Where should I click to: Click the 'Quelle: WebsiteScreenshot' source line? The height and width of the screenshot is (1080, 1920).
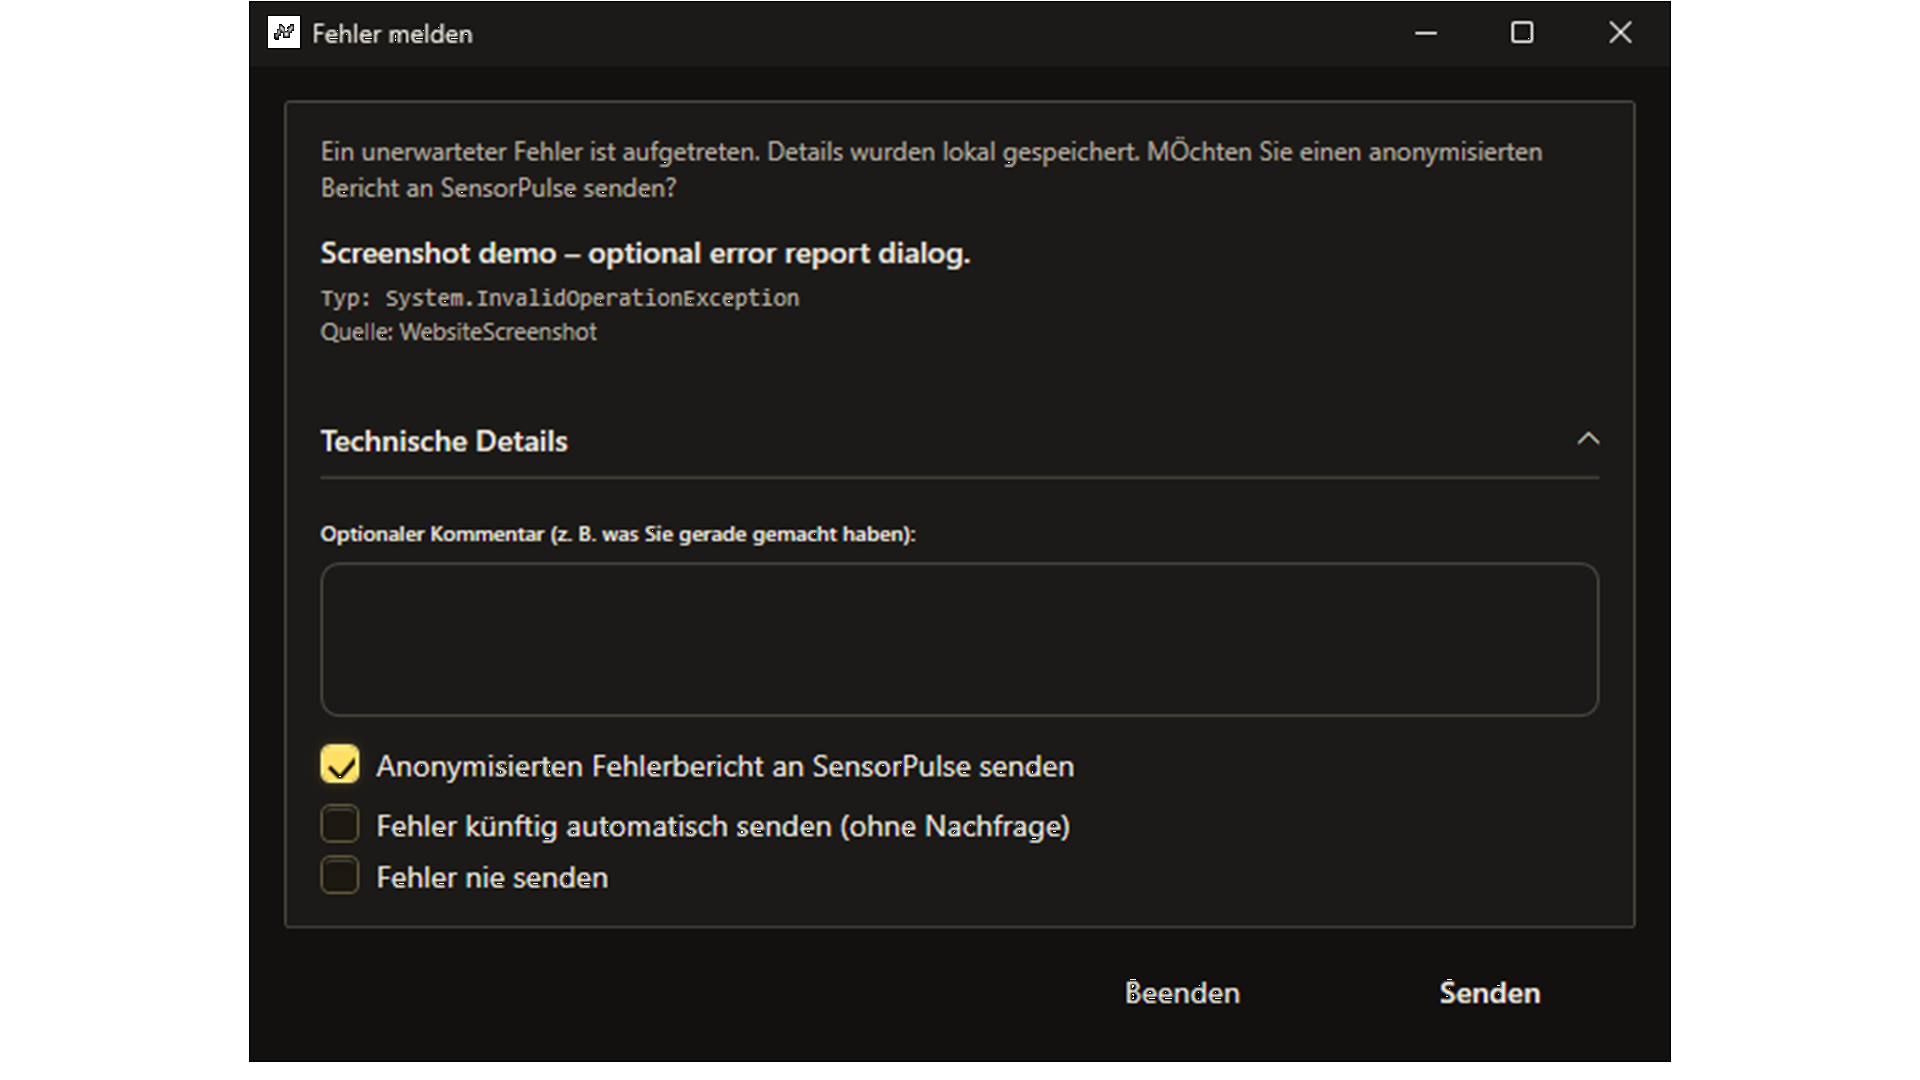click(x=458, y=332)
